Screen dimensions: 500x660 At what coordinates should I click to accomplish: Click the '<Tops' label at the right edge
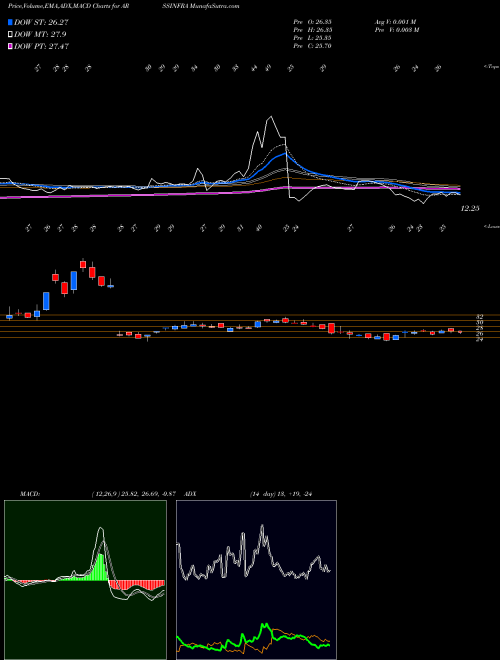click(491, 67)
